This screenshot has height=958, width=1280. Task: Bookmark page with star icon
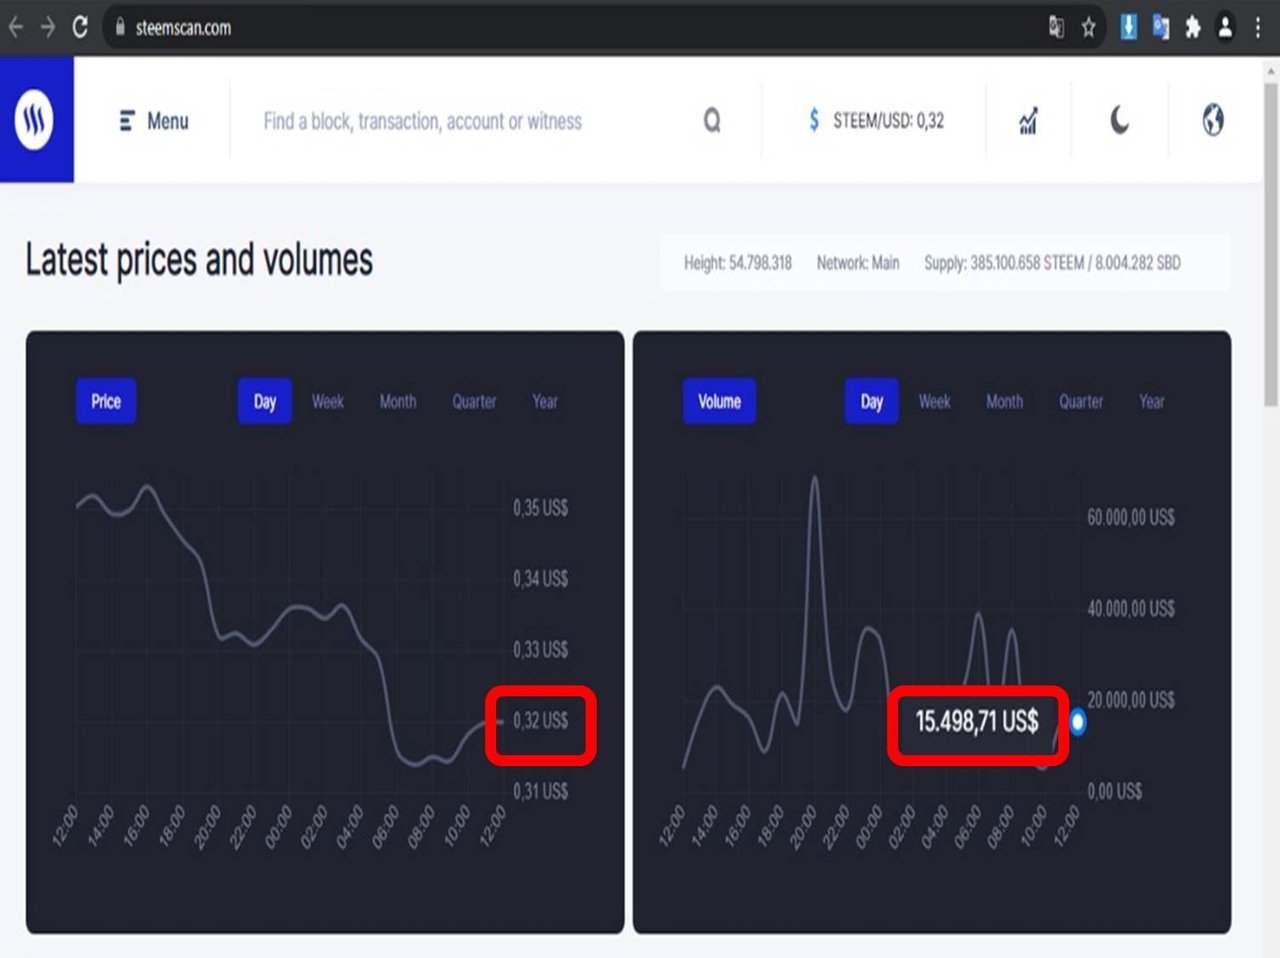tap(1089, 28)
